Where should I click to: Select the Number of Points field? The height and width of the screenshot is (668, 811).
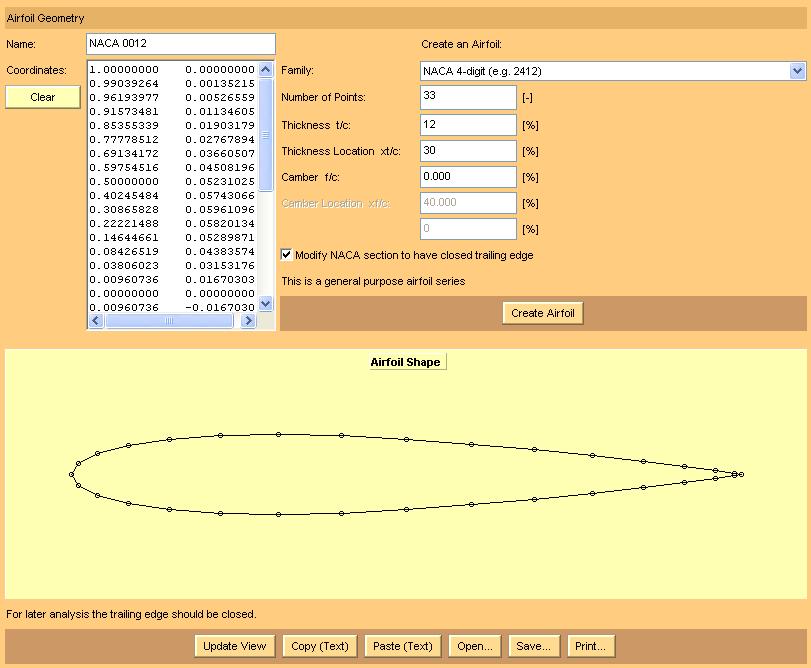(468, 97)
